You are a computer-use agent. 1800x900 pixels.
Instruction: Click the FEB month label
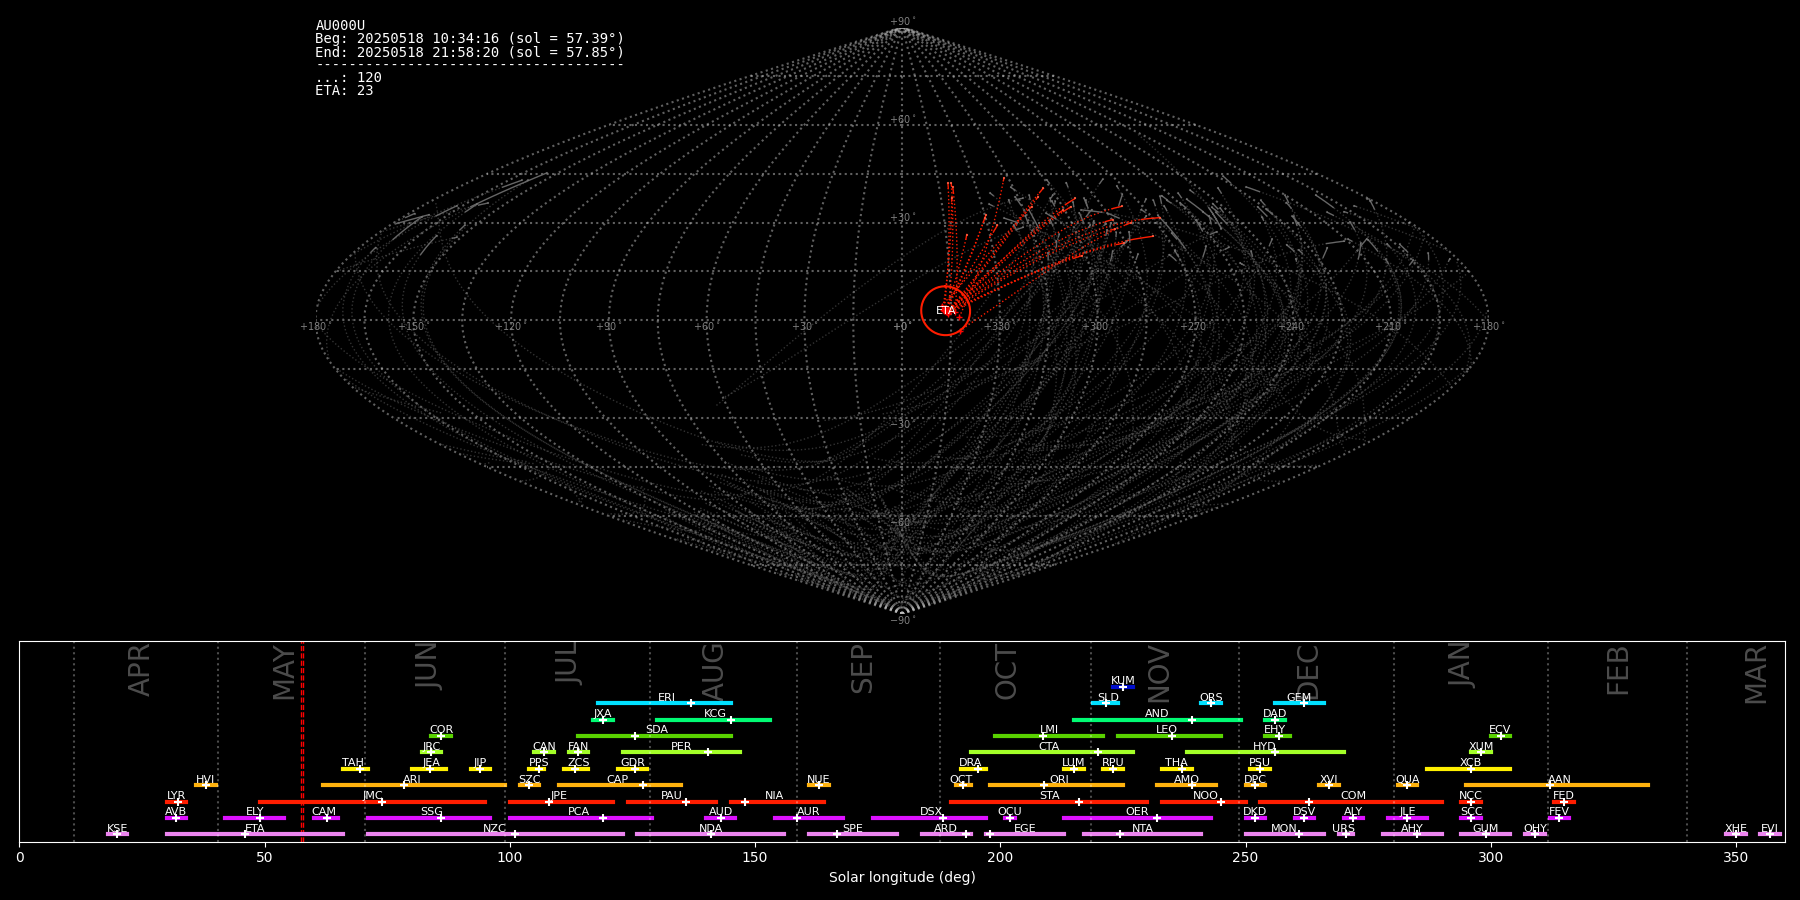click(1618, 671)
